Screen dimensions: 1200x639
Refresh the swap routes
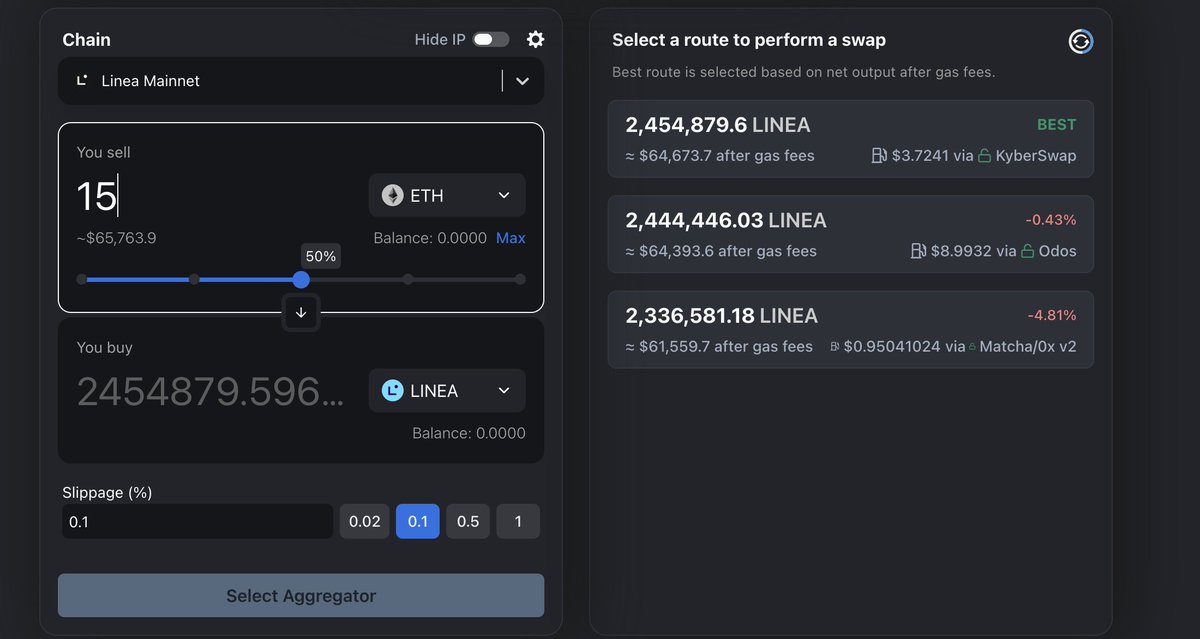click(1080, 41)
